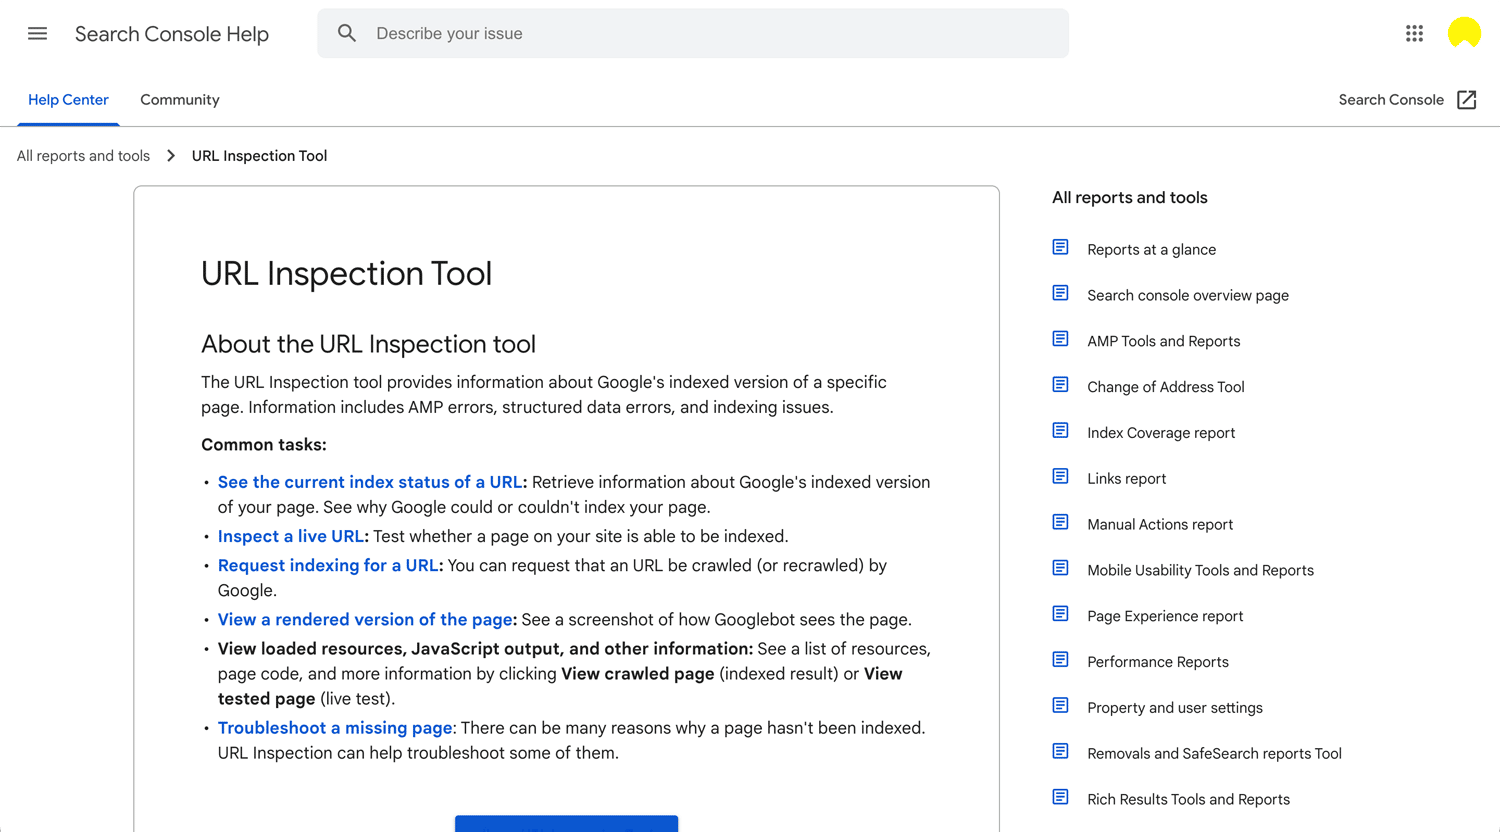This screenshot has height=832, width=1500.
Task: Click article icon beside Page Experience report
Action: point(1060,614)
